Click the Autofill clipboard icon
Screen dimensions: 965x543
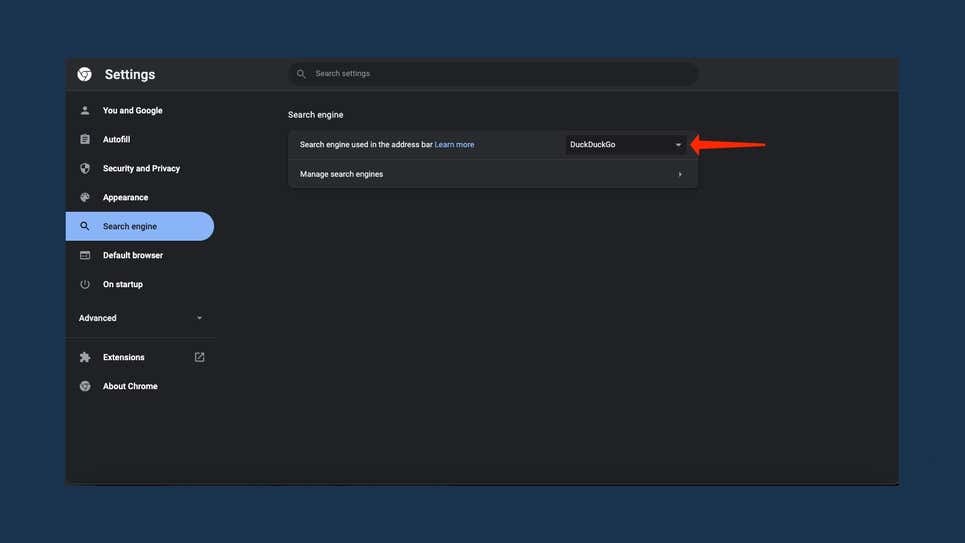[85, 140]
